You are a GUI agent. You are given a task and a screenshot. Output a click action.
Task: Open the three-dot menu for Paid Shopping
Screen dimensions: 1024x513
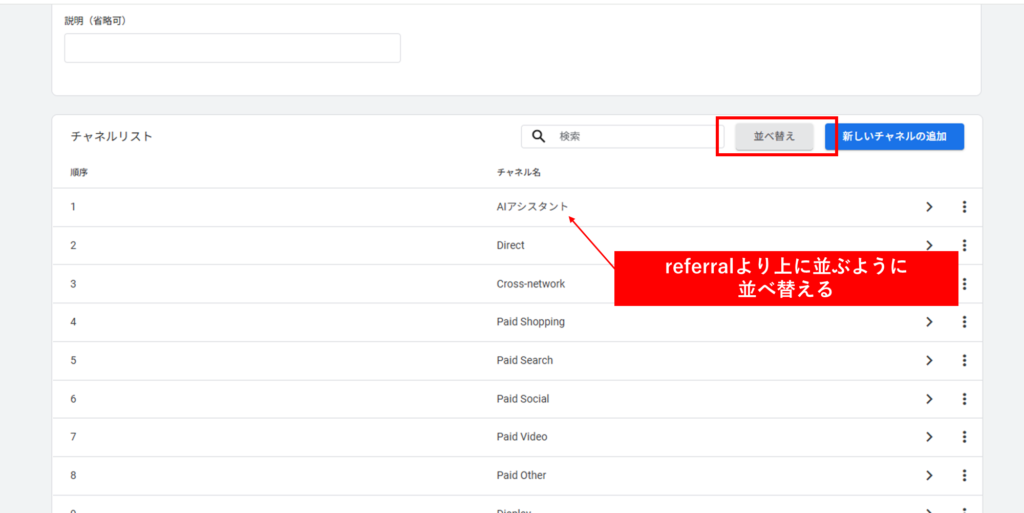click(964, 322)
